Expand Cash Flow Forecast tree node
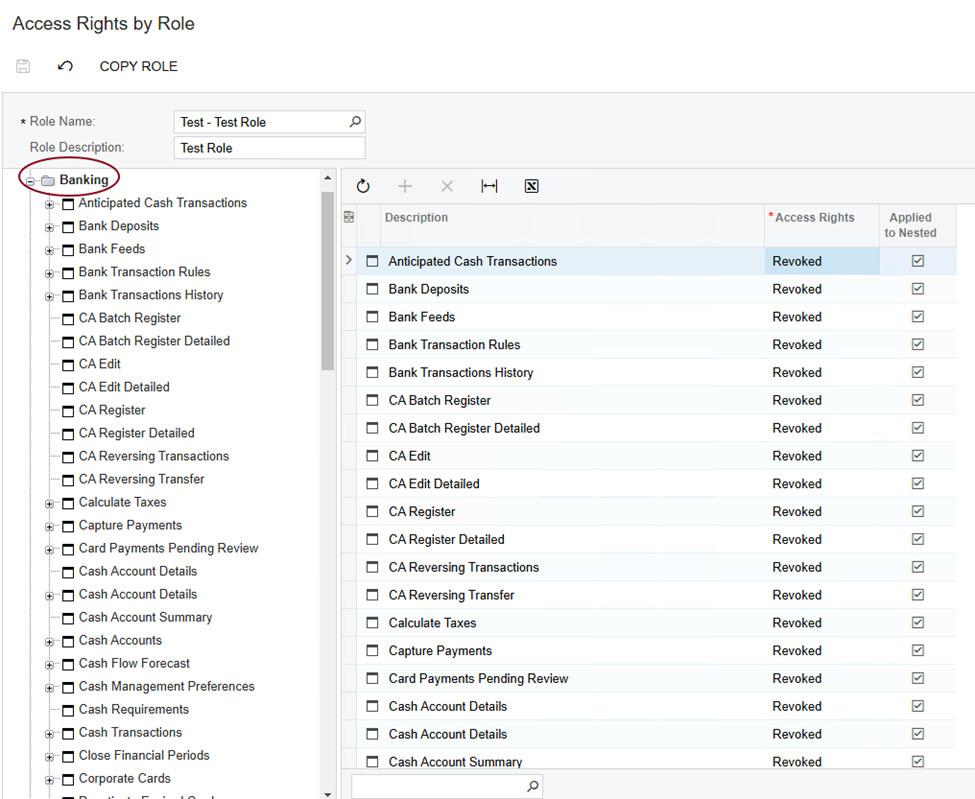This screenshot has width=975, height=799. 49,665
